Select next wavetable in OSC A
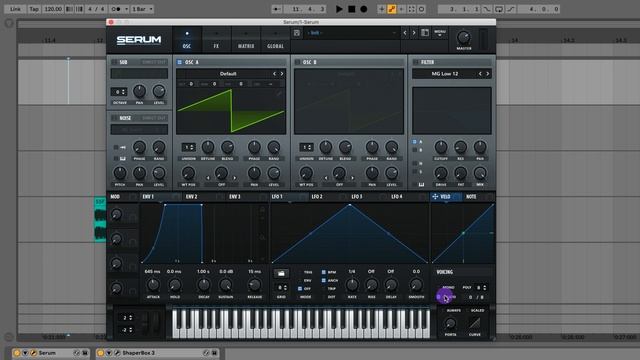The image size is (640, 360). coord(282,74)
